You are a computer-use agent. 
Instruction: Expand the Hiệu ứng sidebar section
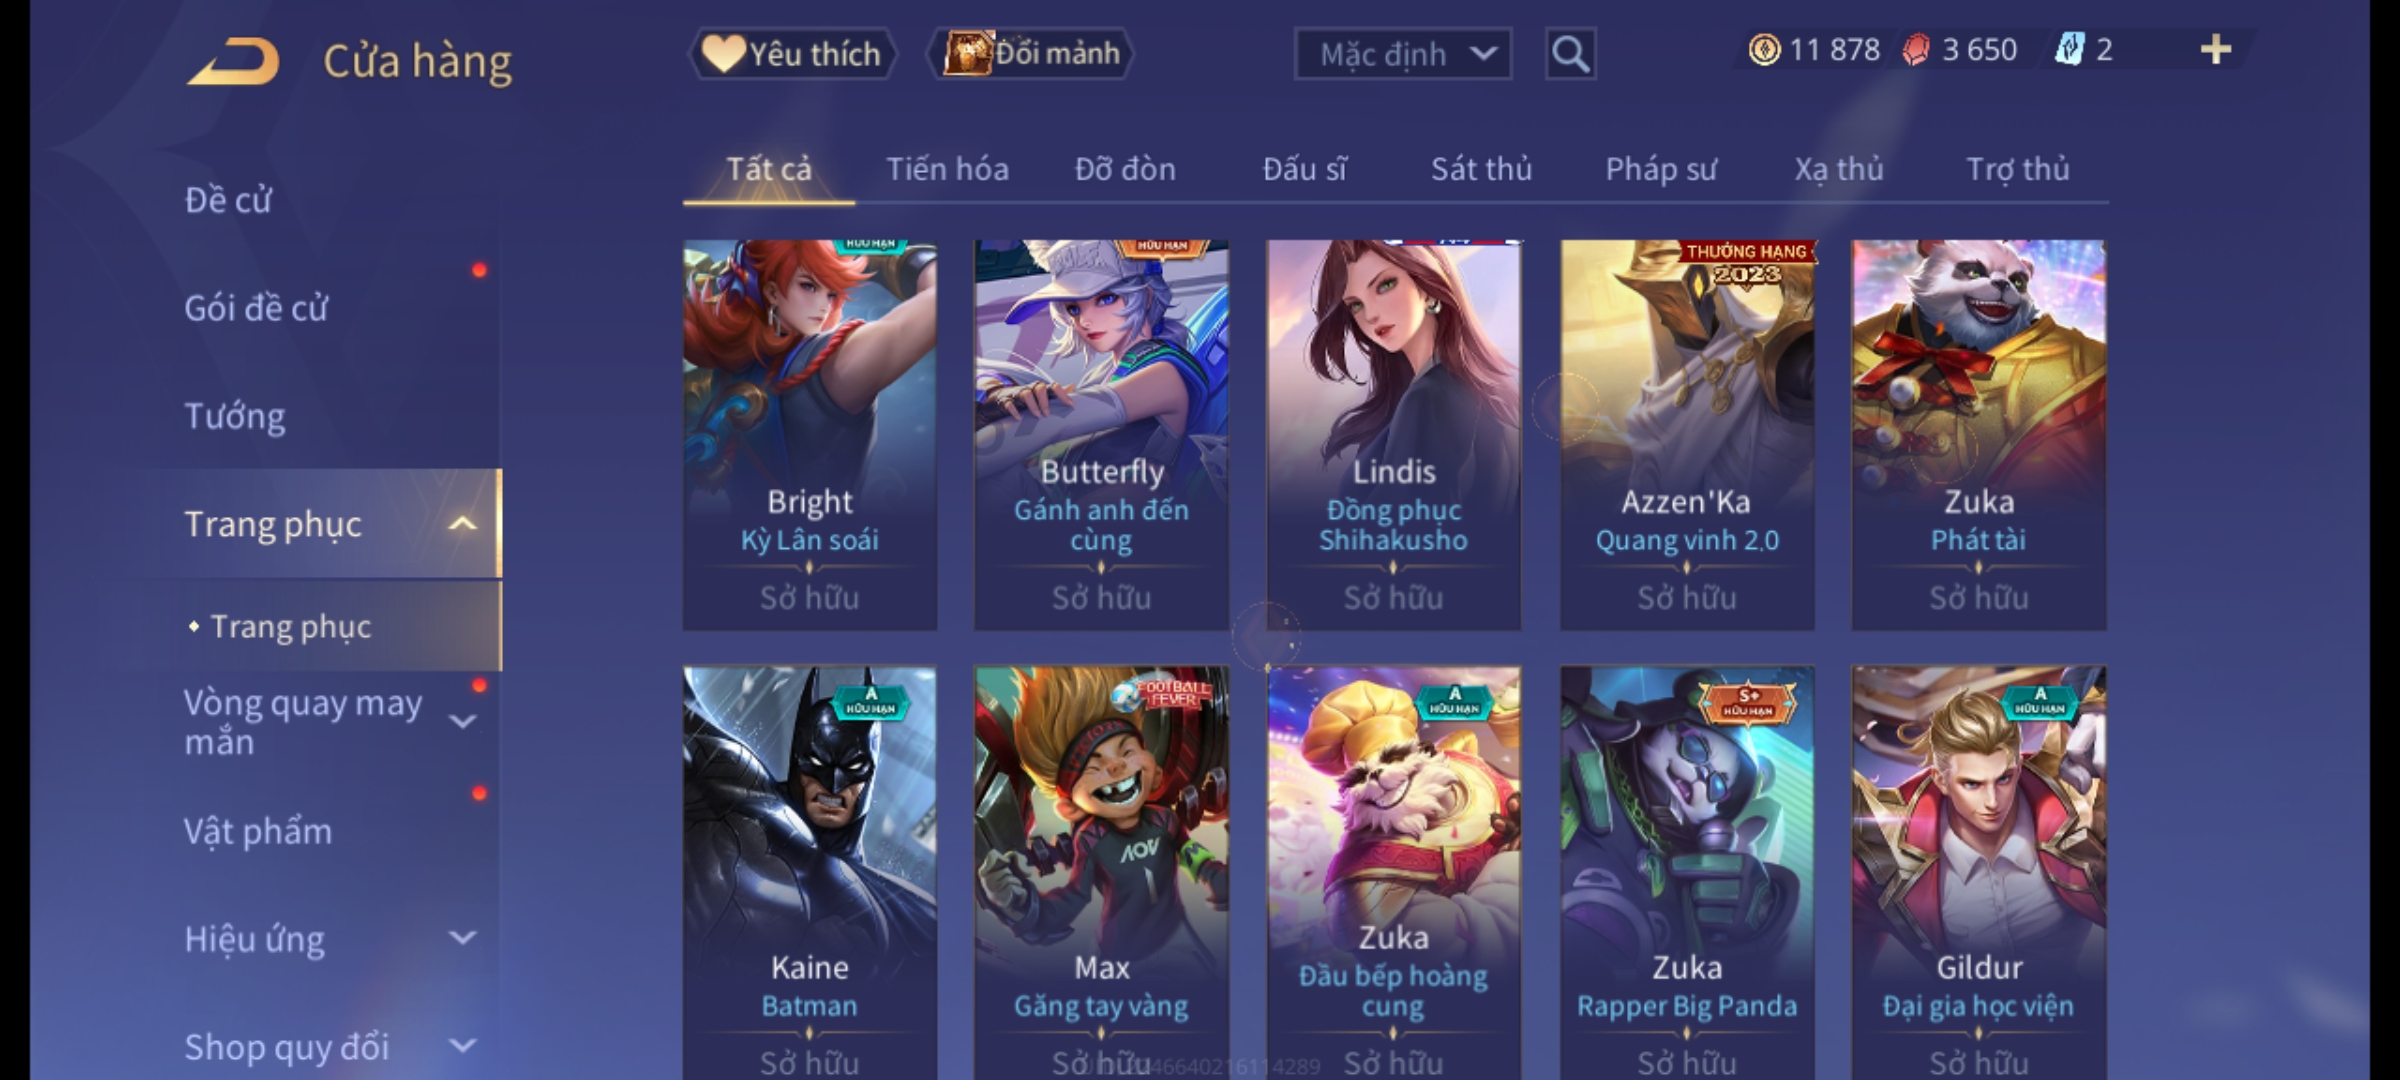463,938
